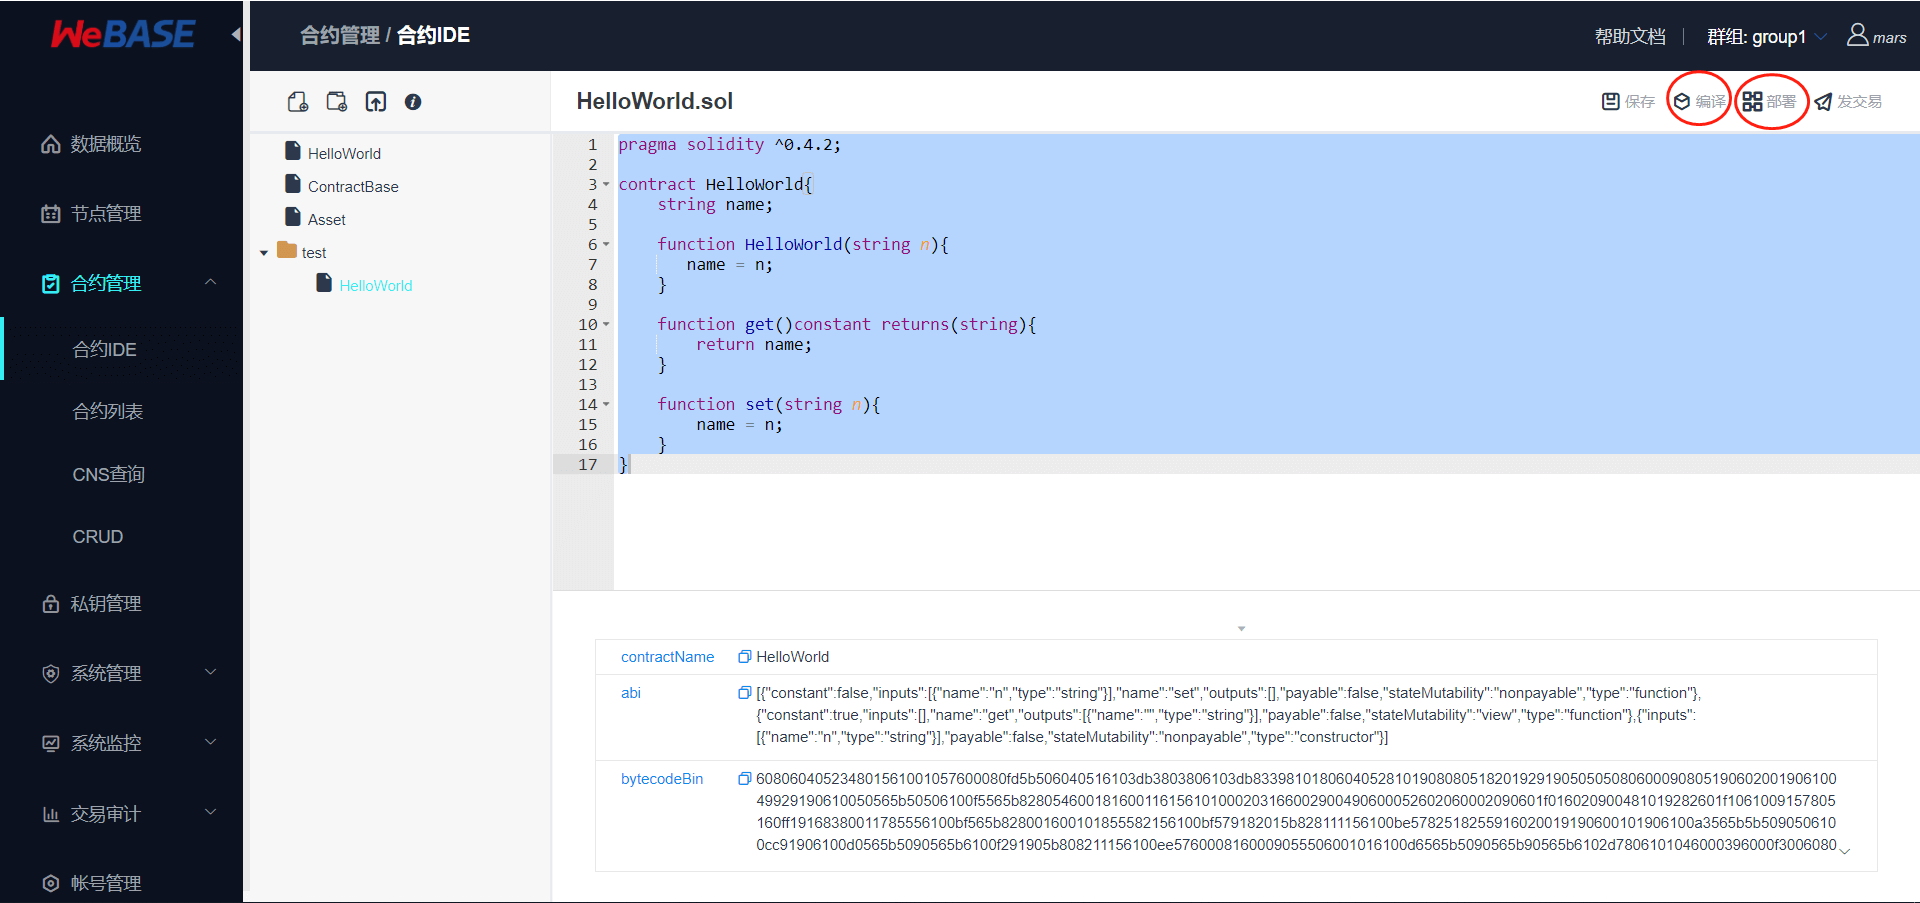Create a new contract folder
Viewport: 1920px width, 903px height.
click(337, 101)
